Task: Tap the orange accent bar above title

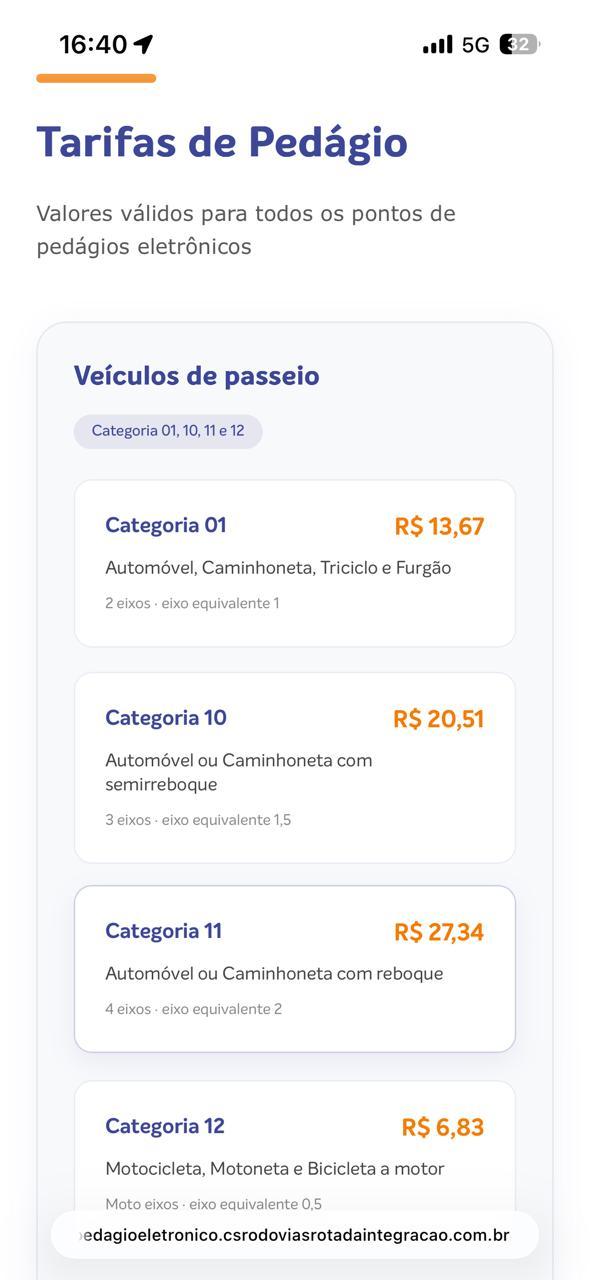Action: tap(96, 78)
